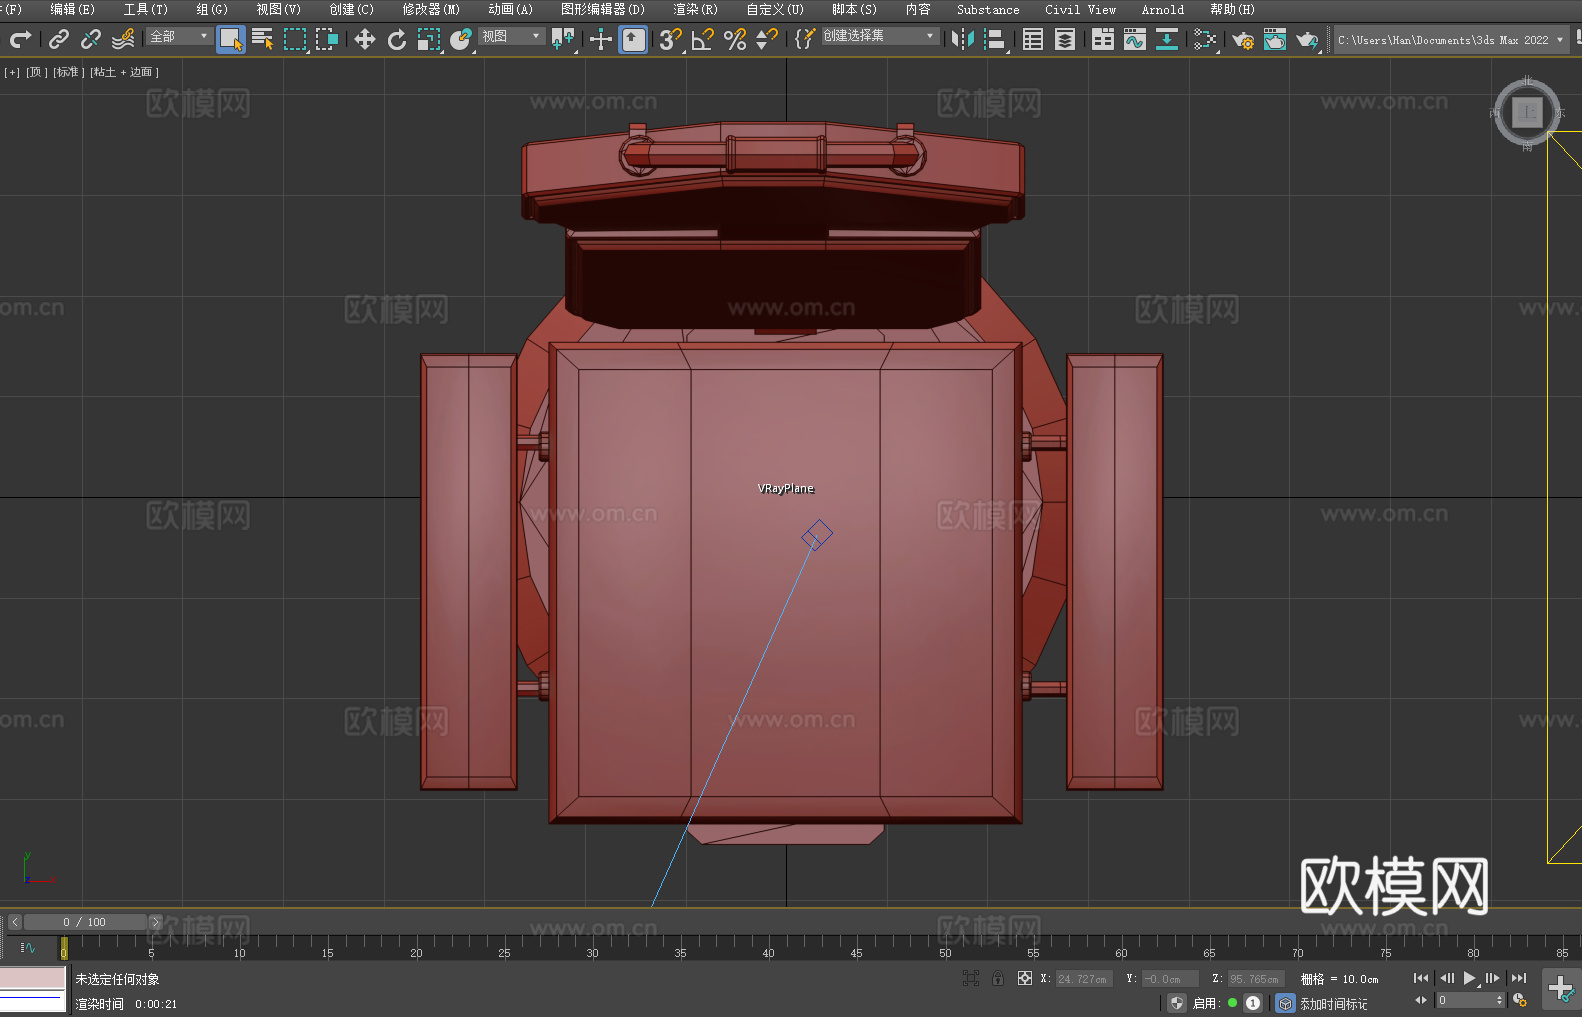This screenshot has width=1582, height=1017.
Task: Click the large Set Keys plus button
Action: coord(1561,989)
